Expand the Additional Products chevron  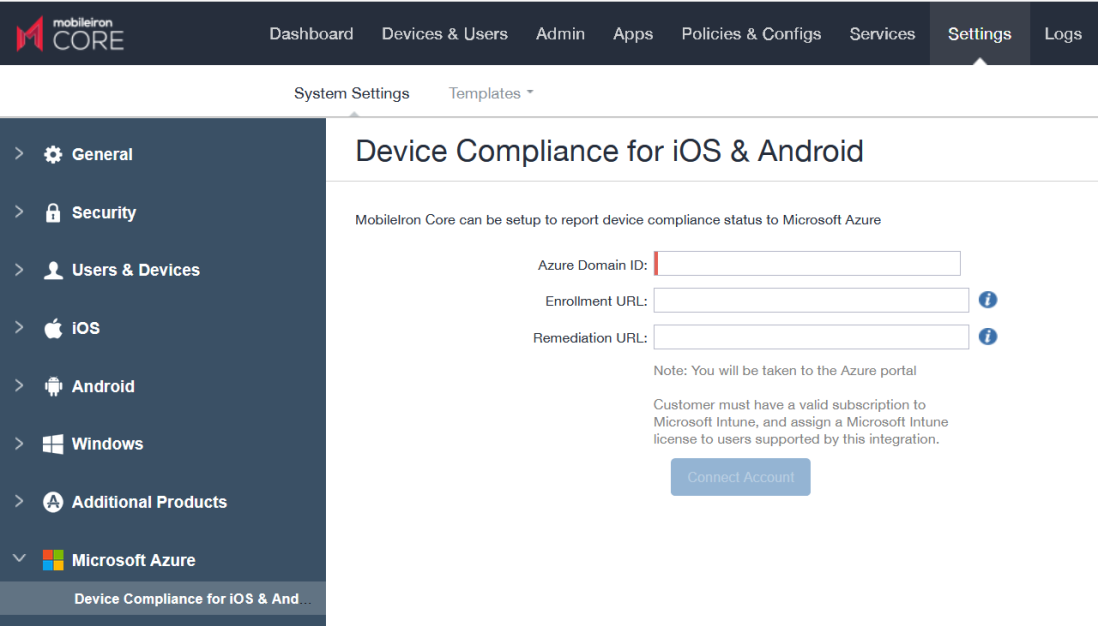19,501
